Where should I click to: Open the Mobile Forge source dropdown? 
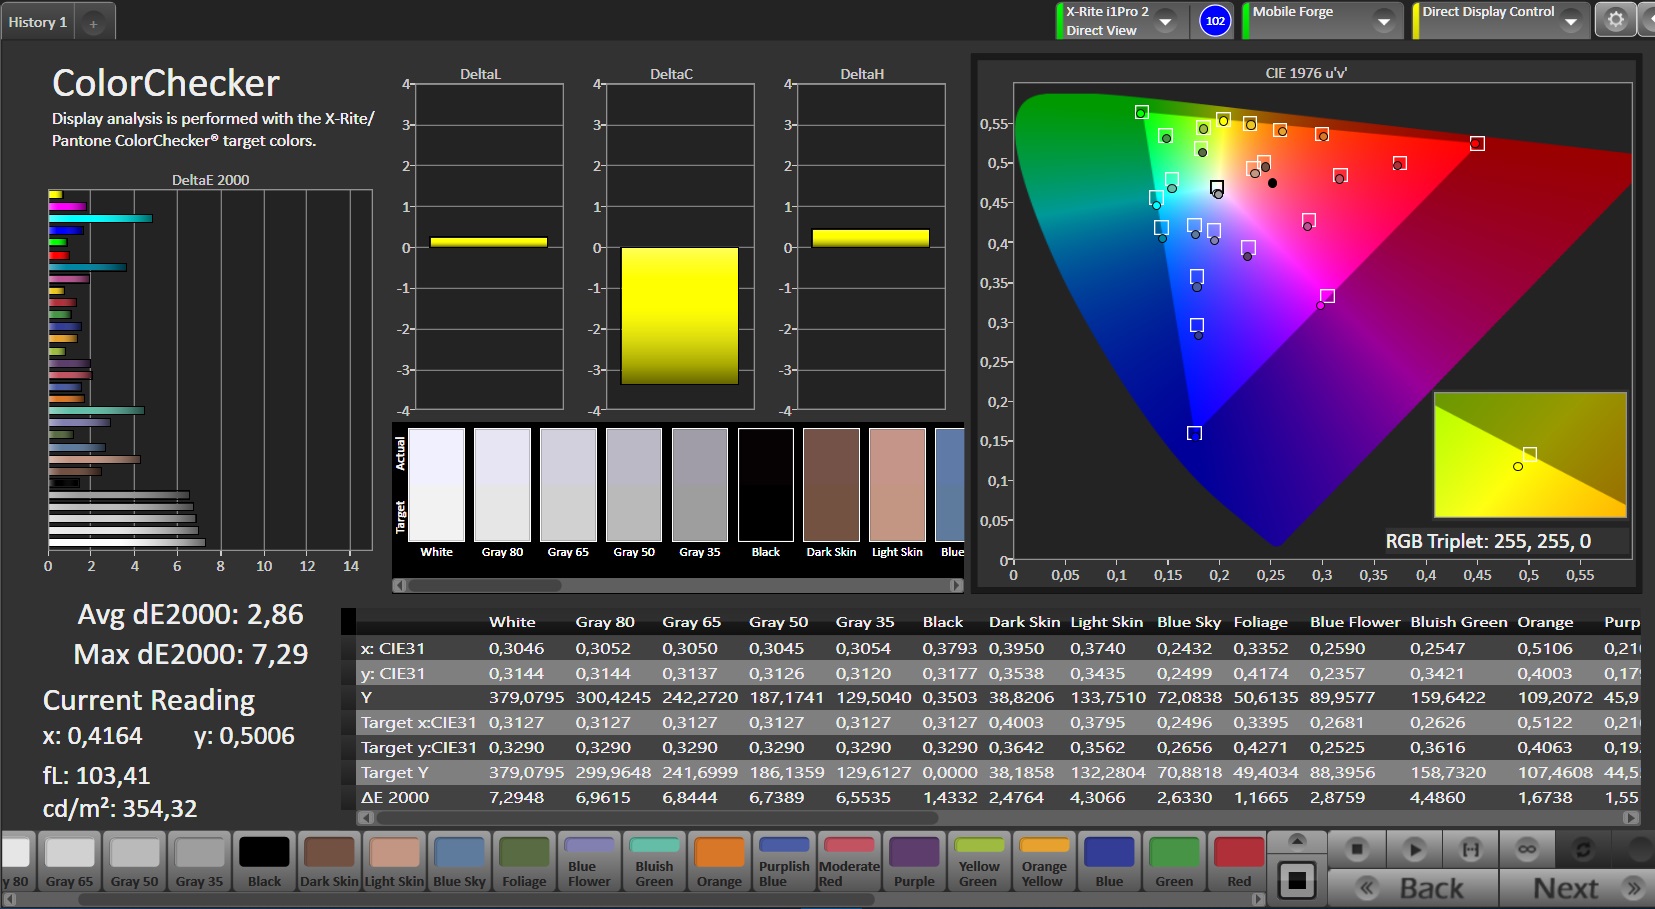coord(1384,21)
